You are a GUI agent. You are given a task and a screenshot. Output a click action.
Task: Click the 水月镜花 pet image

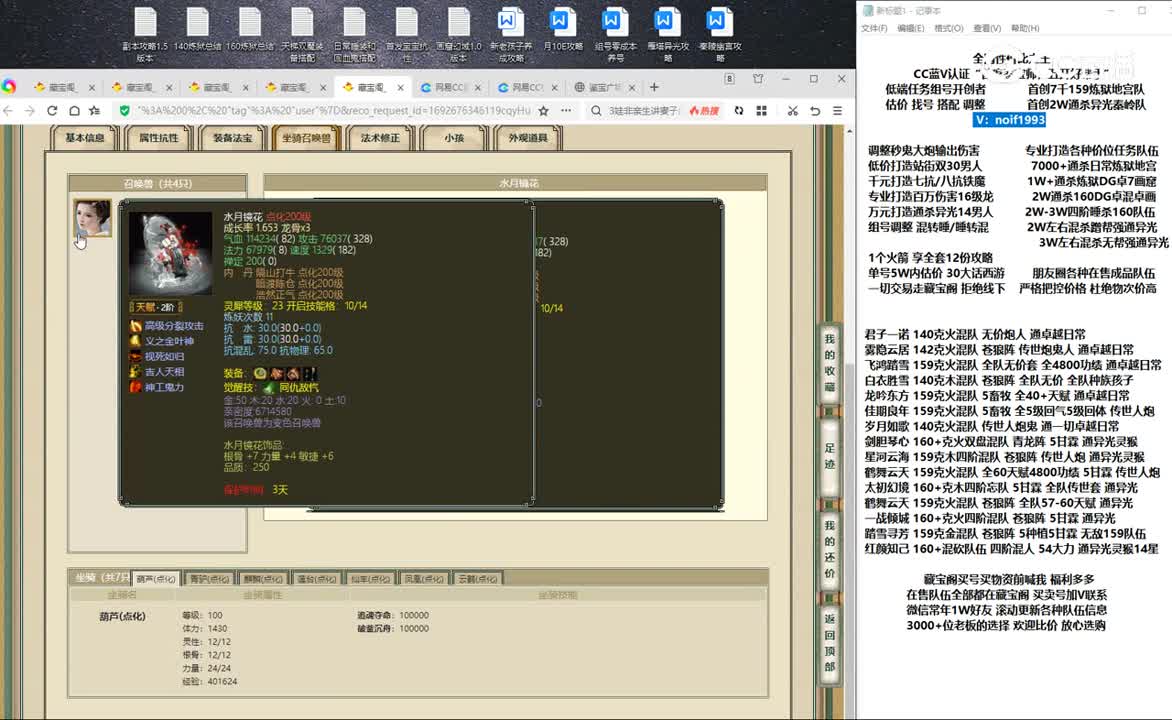170,253
